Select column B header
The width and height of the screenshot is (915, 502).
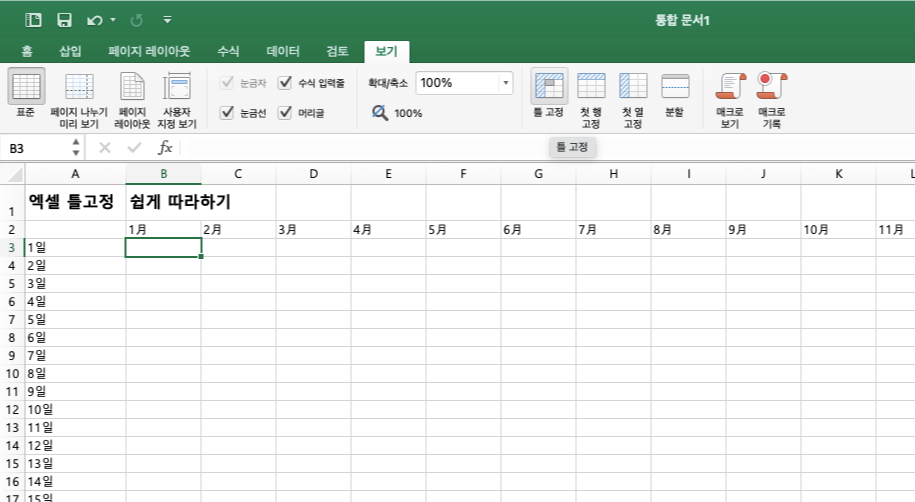pos(163,174)
